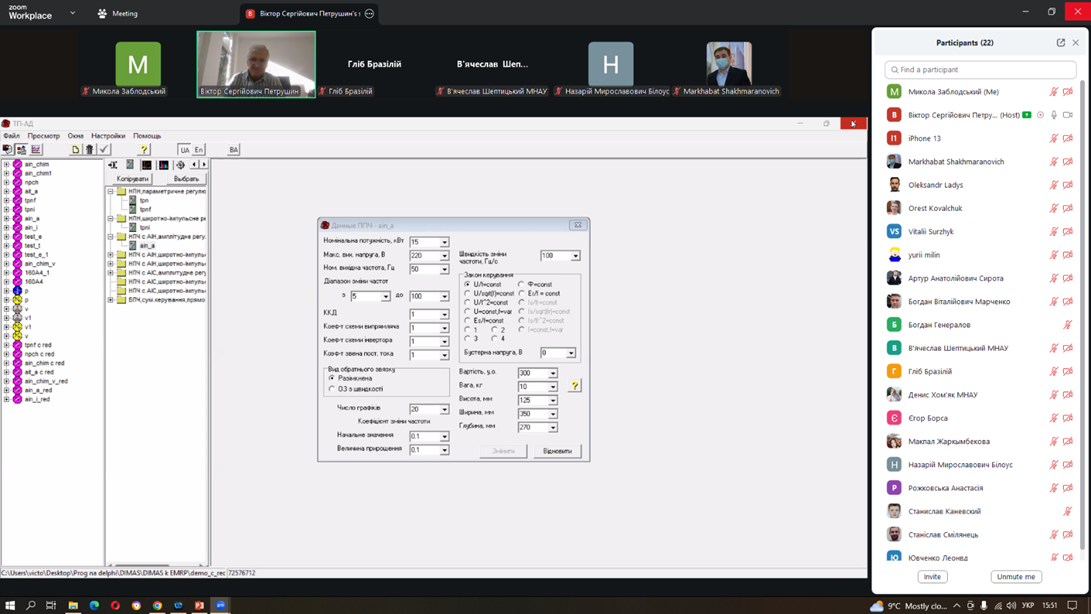Collapse the НПН,параметричне регулювання folder
The image size is (1091, 614).
[x=110, y=191]
